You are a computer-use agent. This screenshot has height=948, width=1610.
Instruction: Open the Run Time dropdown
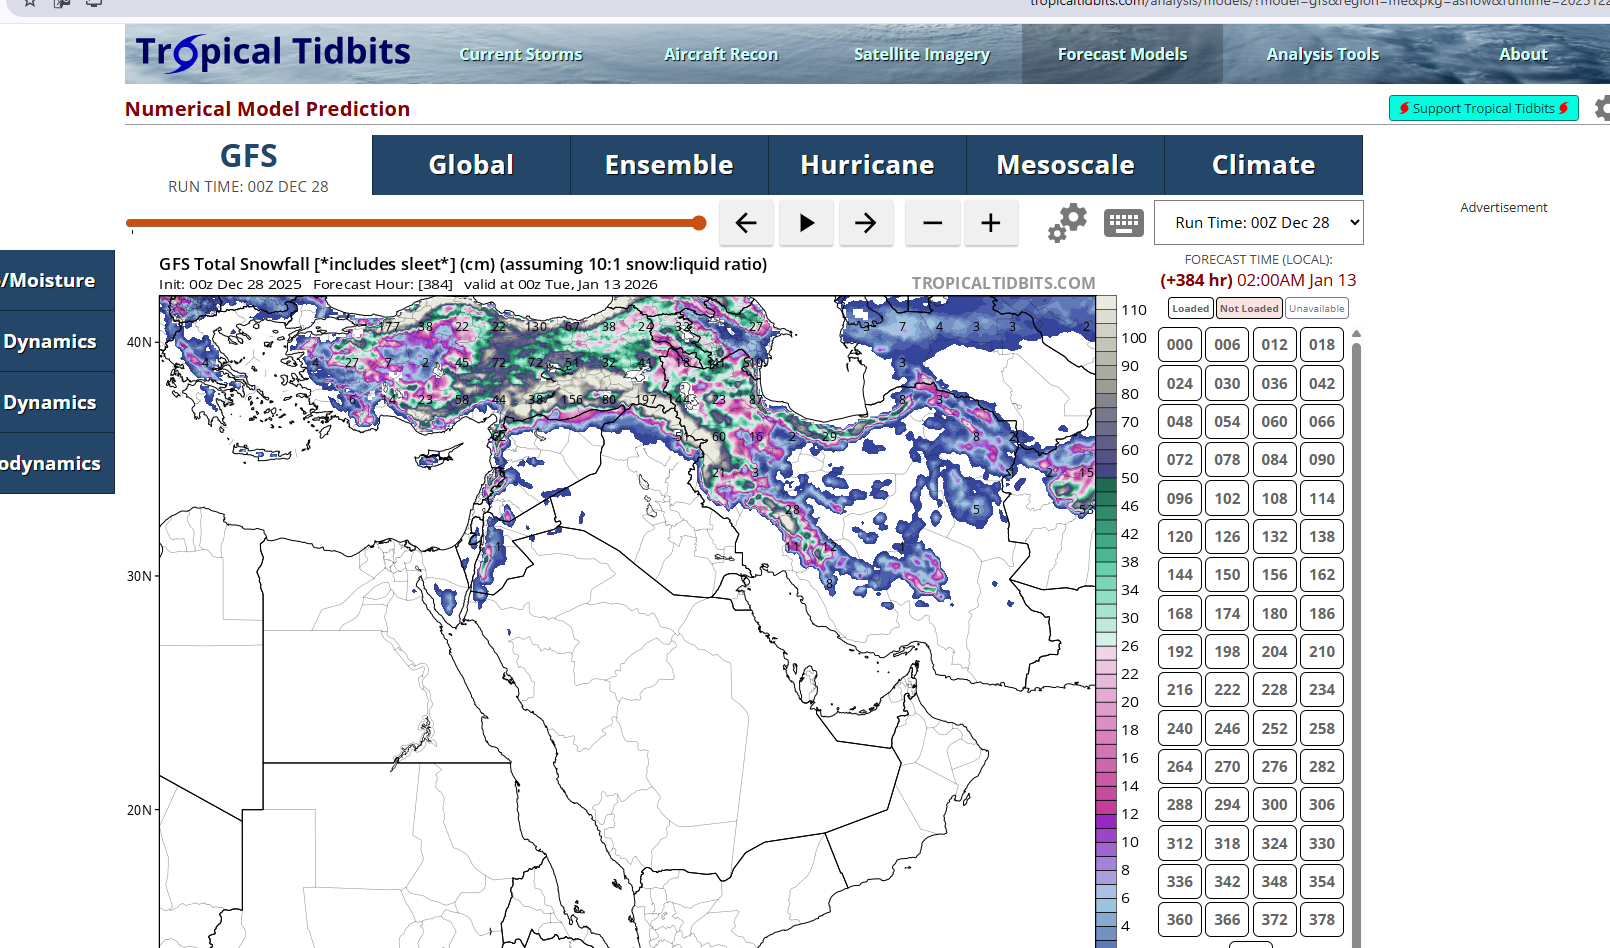click(x=1258, y=223)
